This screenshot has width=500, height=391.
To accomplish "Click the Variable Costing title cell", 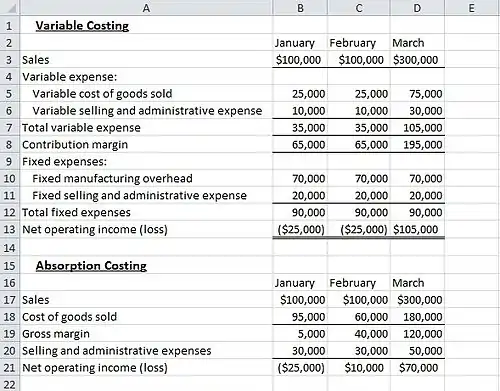I will [x=146, y=25].
